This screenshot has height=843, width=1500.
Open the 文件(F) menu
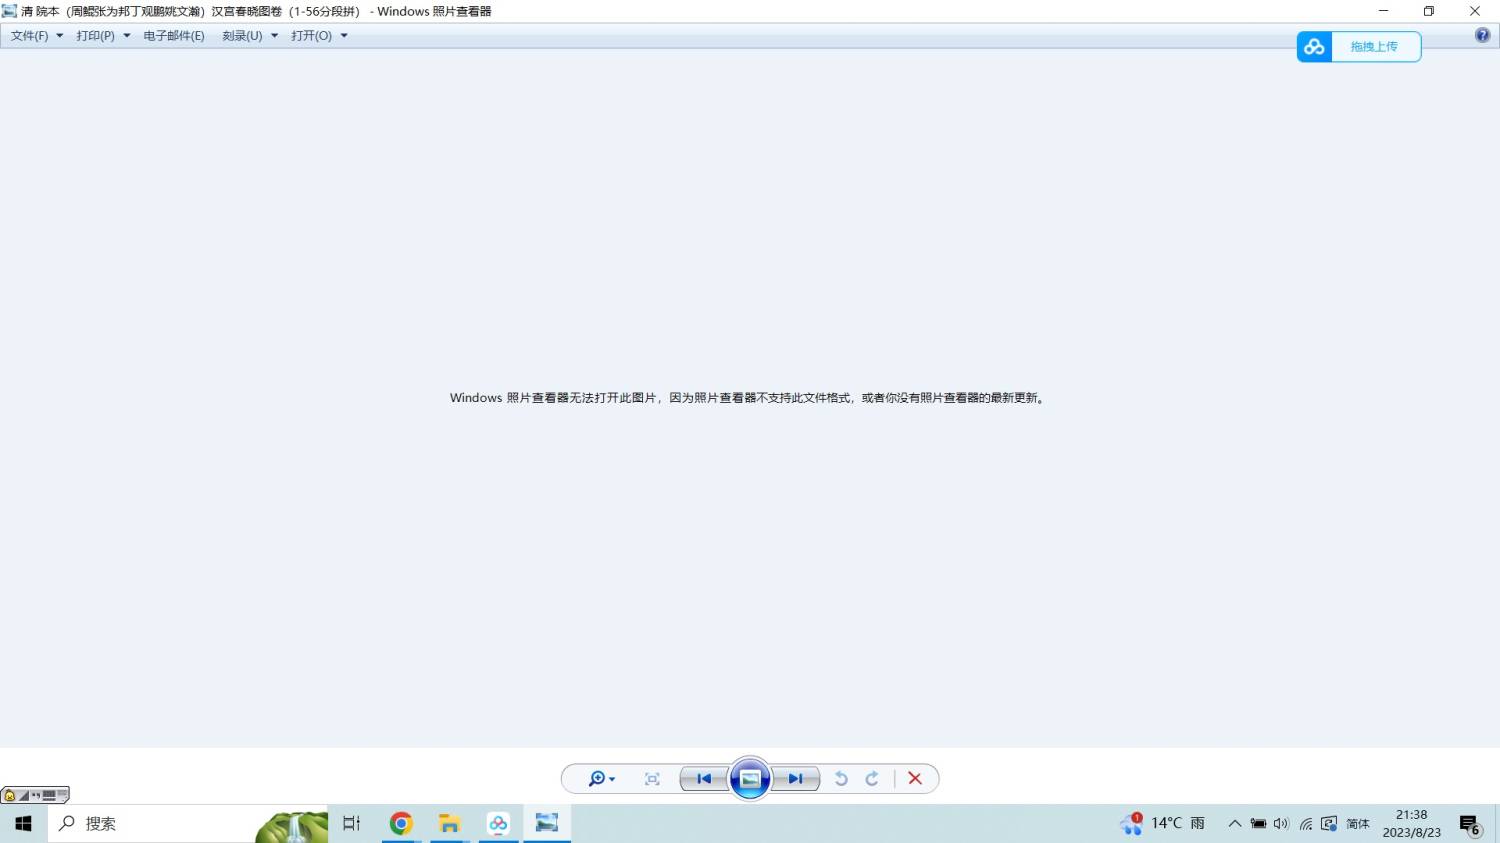(x=36, y=36)
